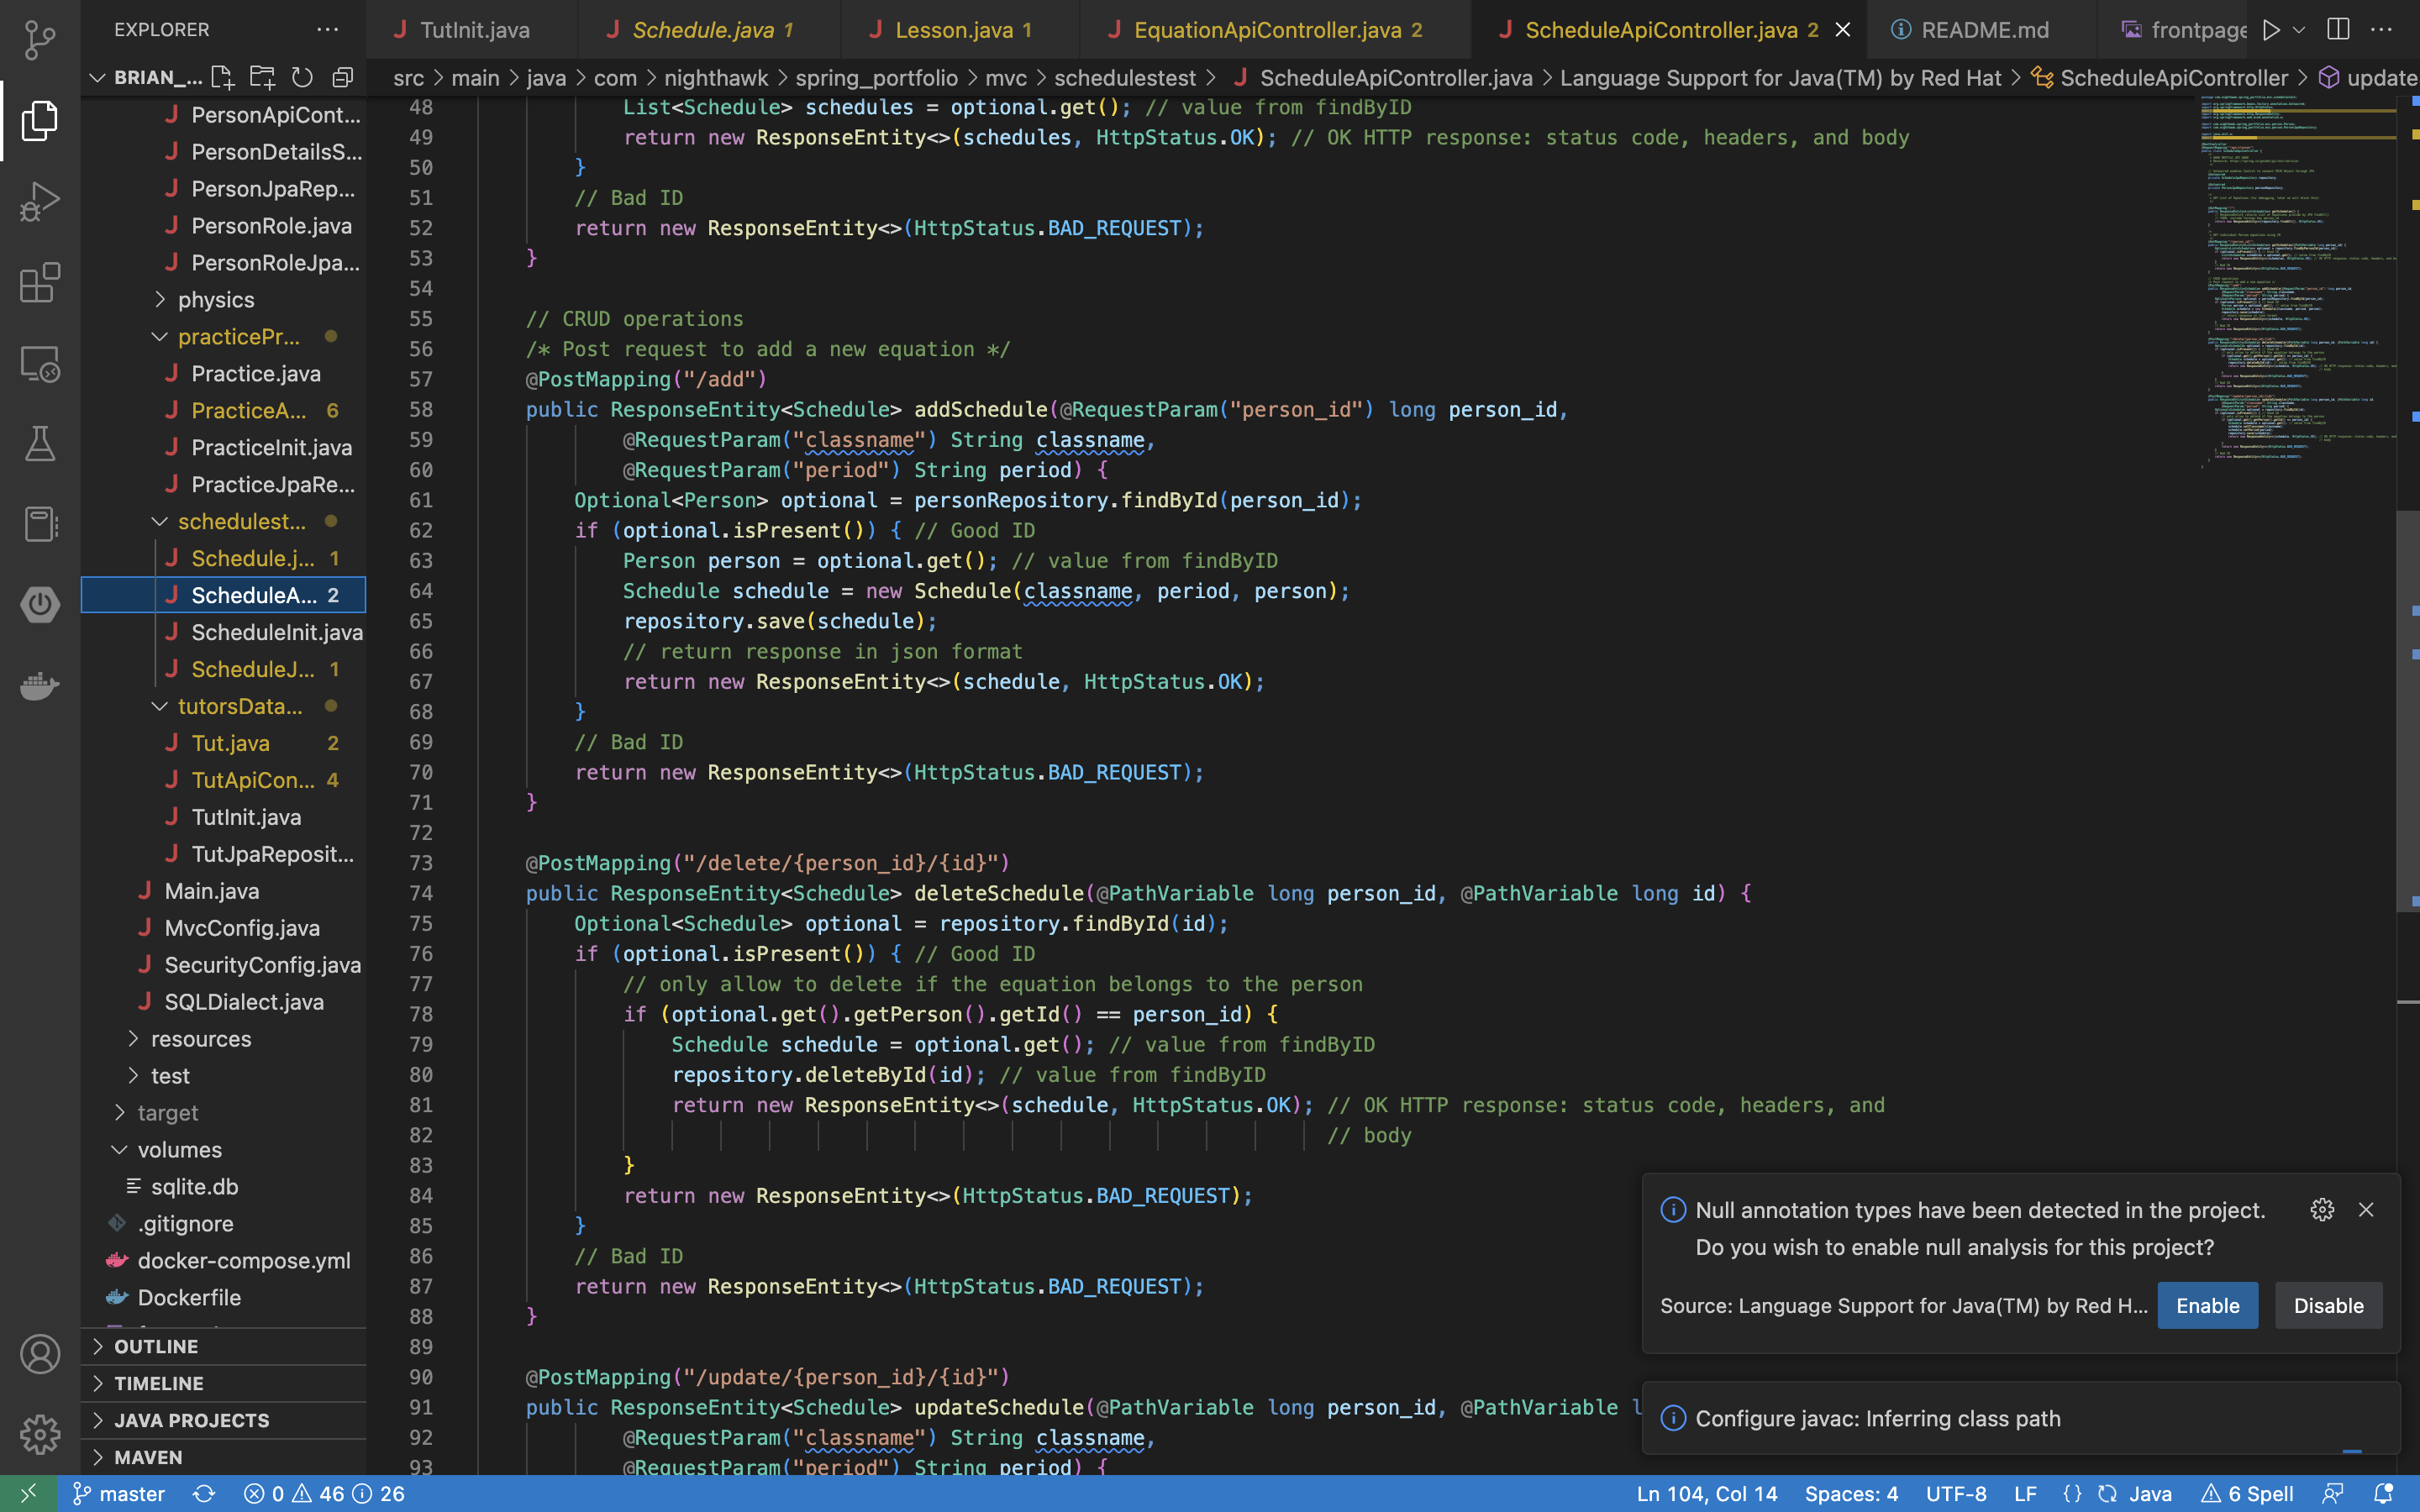Open the Extensions view
The width and height of the screenshot is (2420, 1512).
[x=40, y=282]
